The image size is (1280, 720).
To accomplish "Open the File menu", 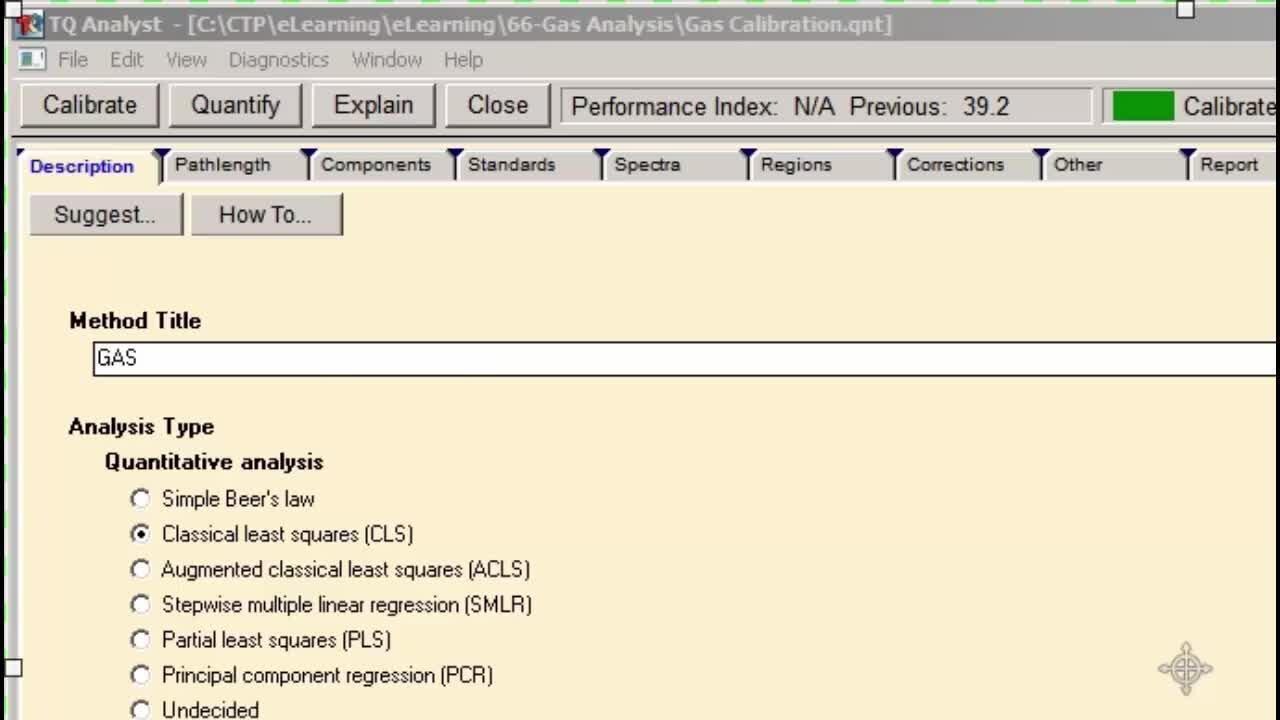I will click(73, 60).
